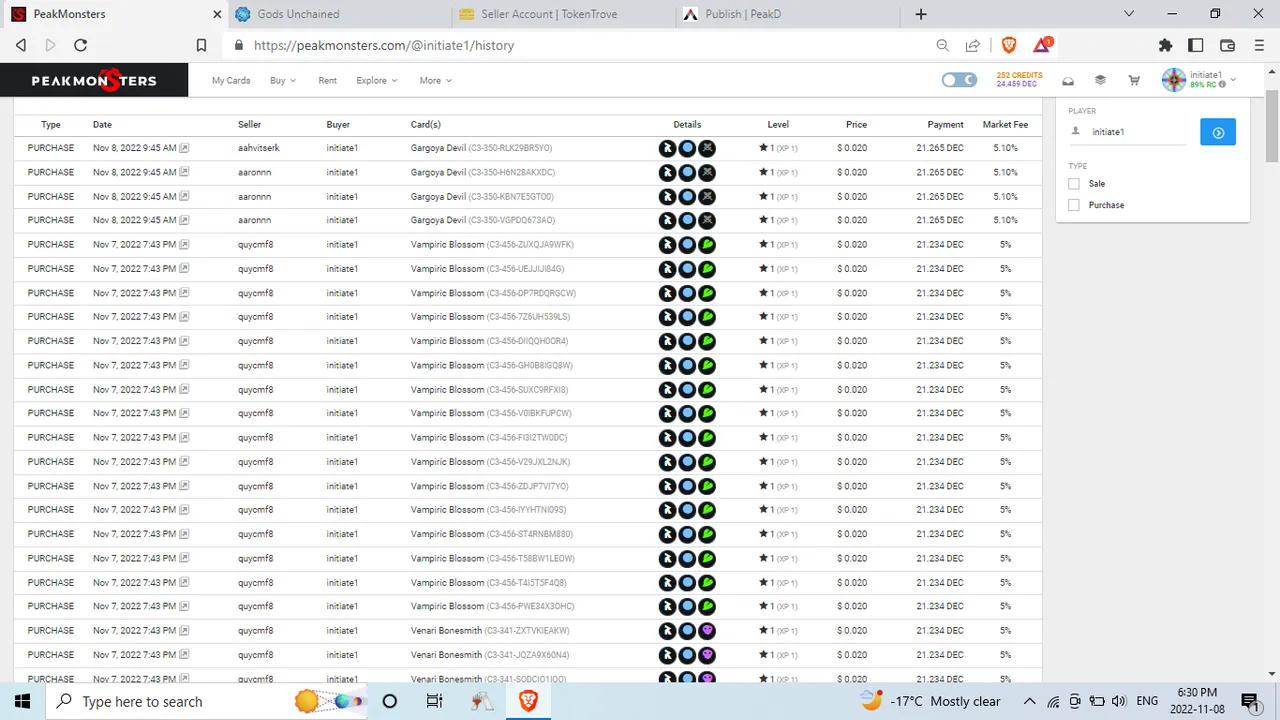
Task: Expand the Buy dropdown menu
Action: pos(283,81)
